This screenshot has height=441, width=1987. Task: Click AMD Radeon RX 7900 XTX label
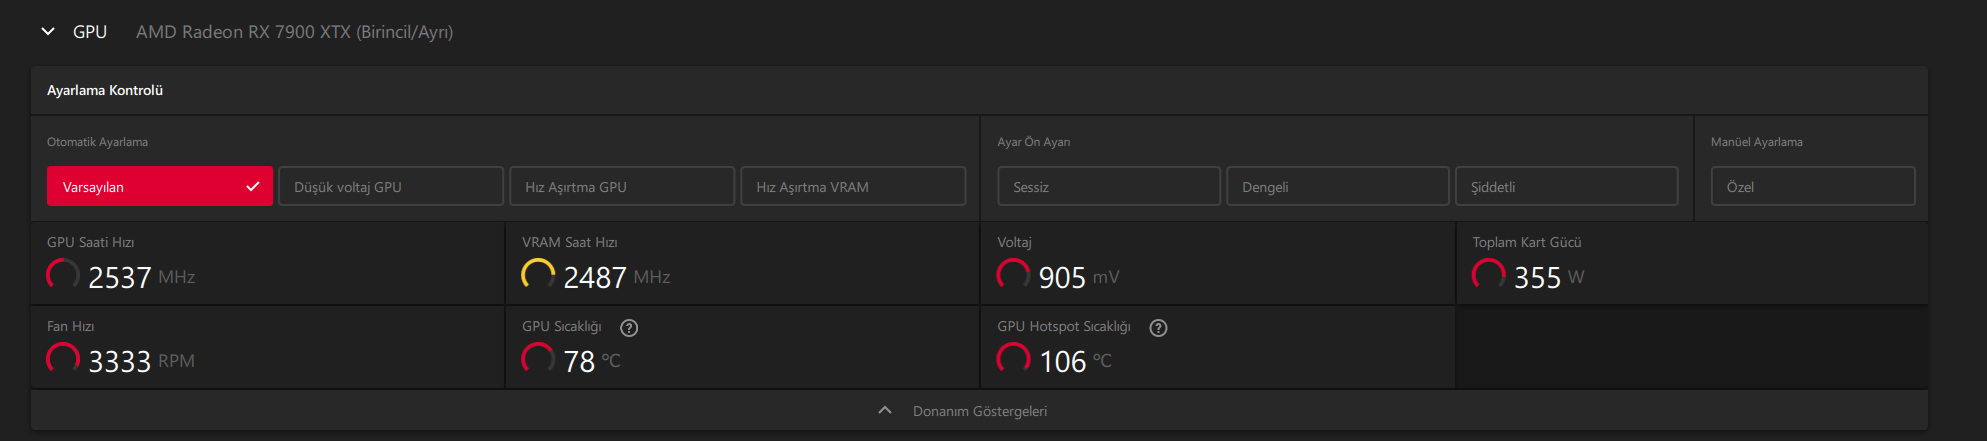click(294, 32)
